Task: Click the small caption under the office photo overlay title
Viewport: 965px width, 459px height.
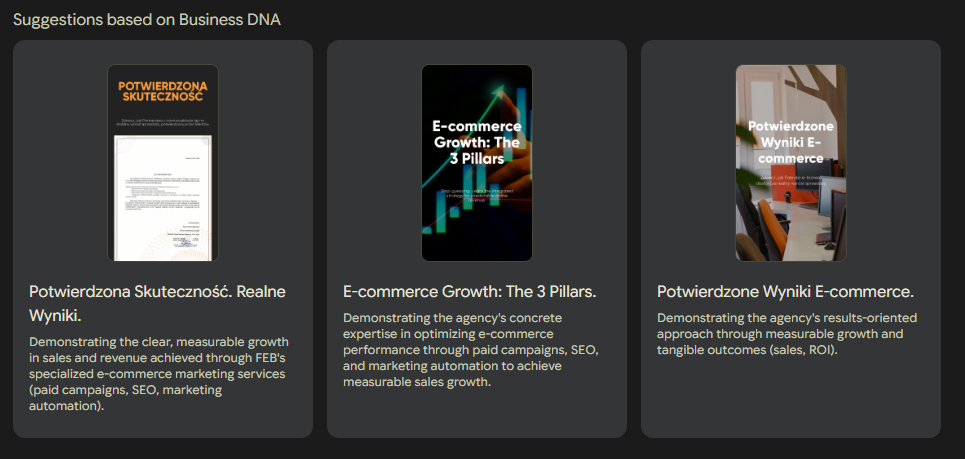Action: tap(790, 181)
